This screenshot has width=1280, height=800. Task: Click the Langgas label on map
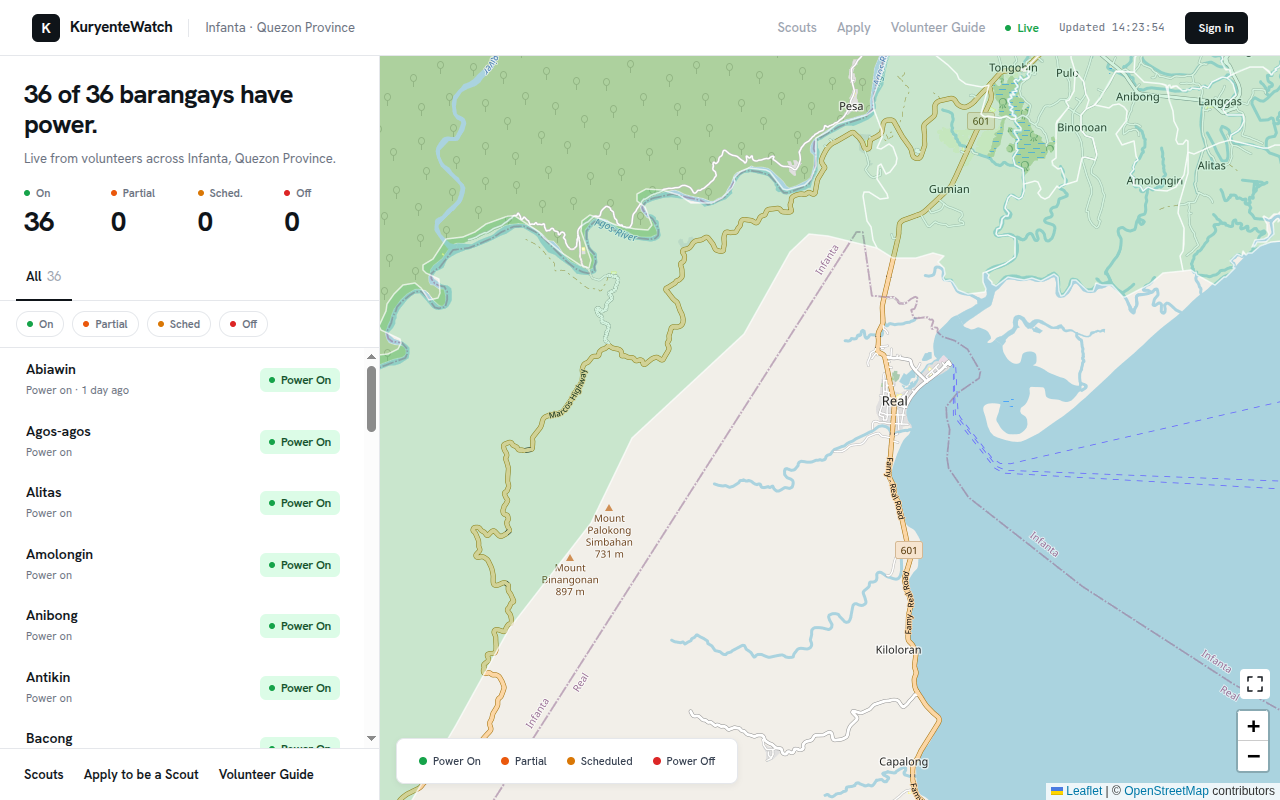point(1220,102)
